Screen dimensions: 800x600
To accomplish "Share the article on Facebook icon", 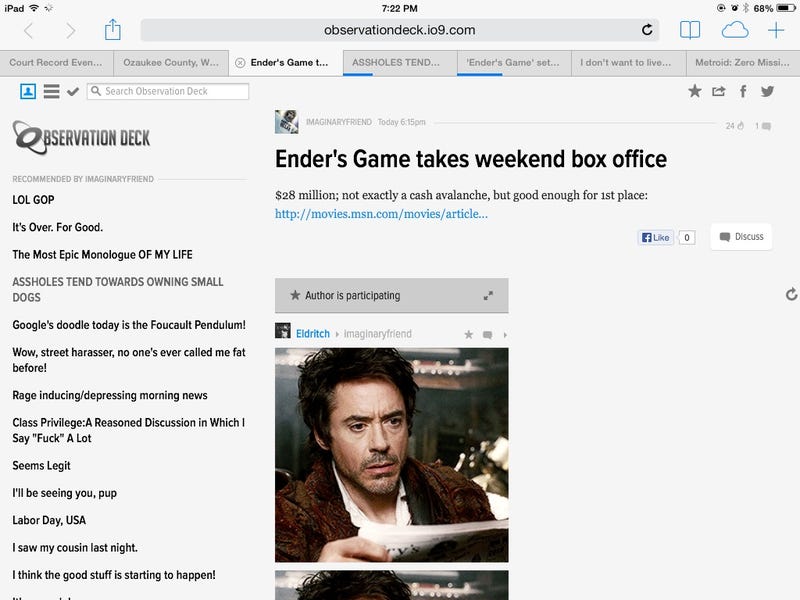I will [x=743, y=91].
